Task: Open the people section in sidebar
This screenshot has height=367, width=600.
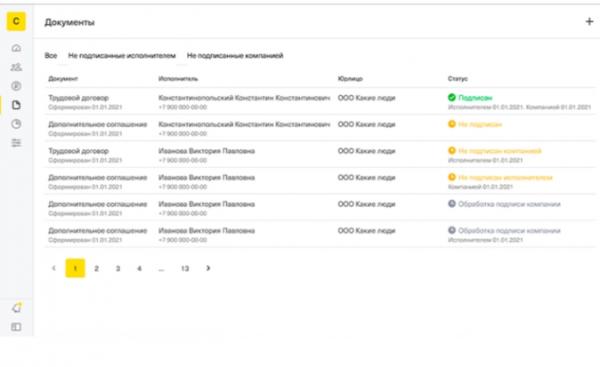Action: [16, 67]
